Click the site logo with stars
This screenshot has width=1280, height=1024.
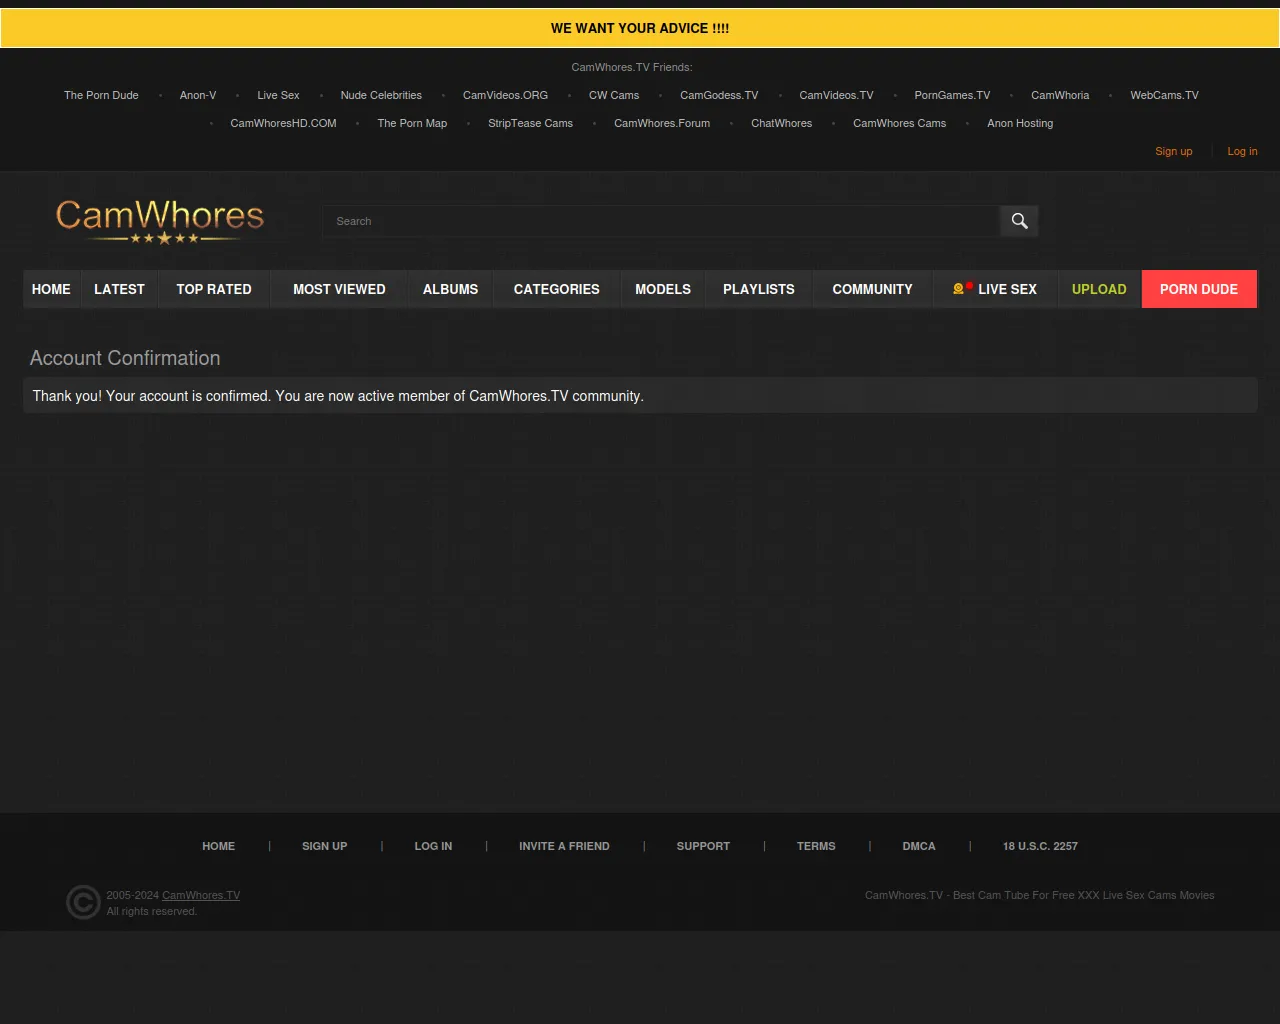(x=160, y=221)
